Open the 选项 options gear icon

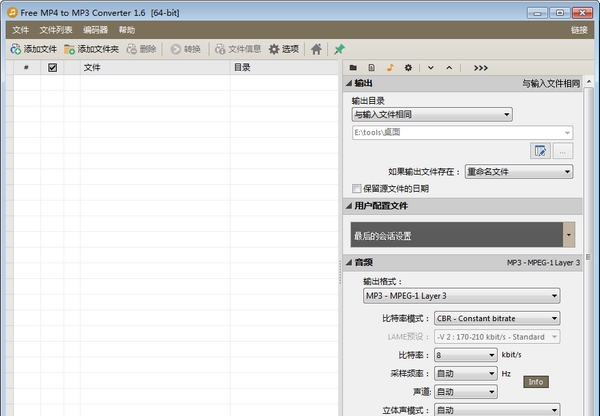[274, 49]
